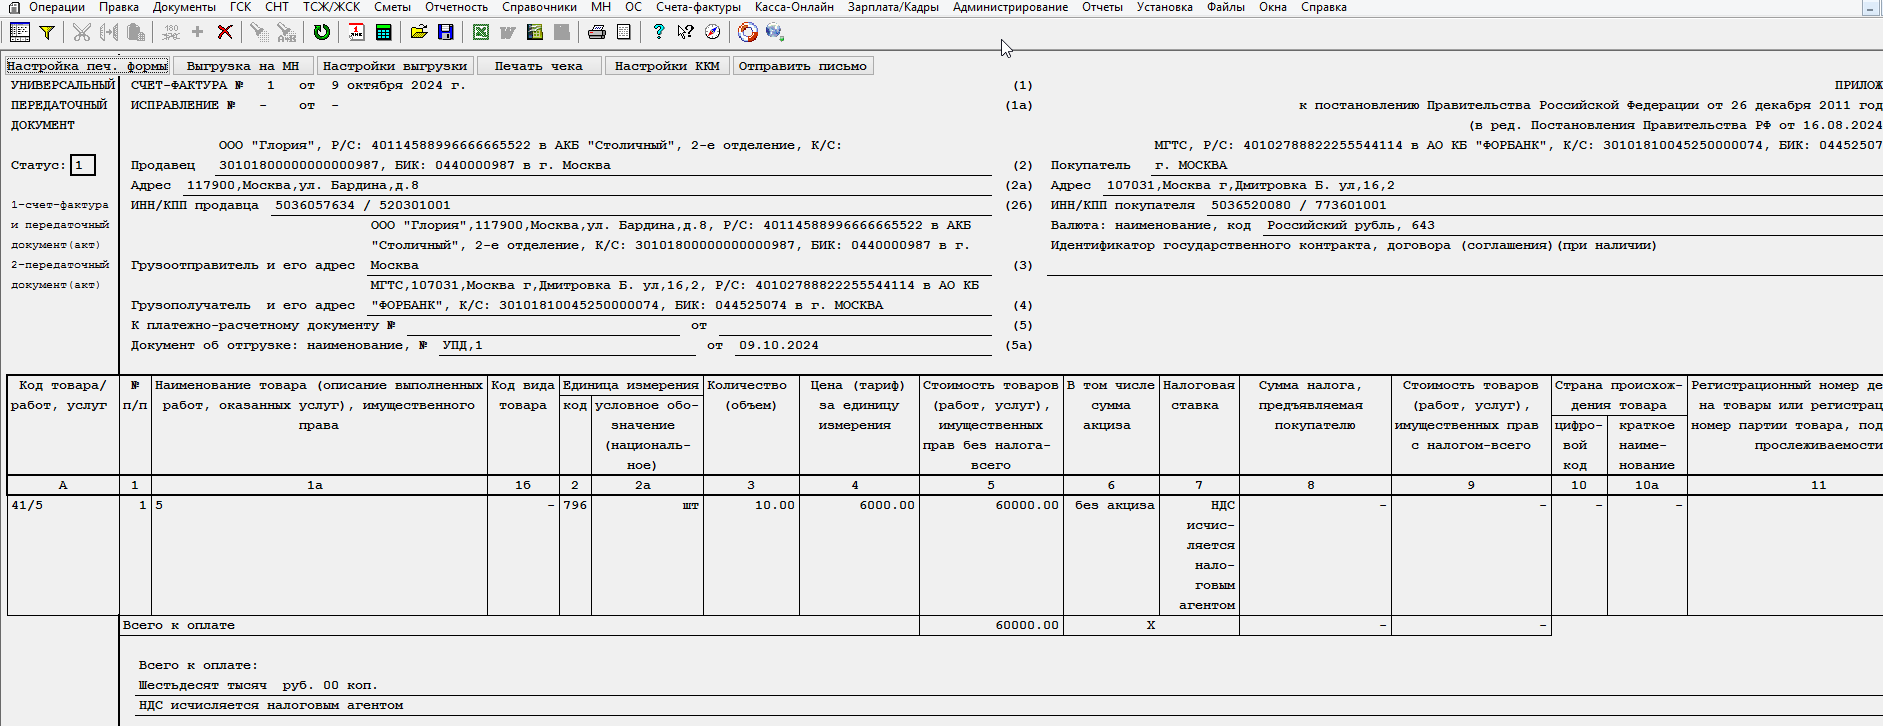Click the unit code cell 796
The height and width of the screenshot is (726, 1883).
(x=575, y=555)
